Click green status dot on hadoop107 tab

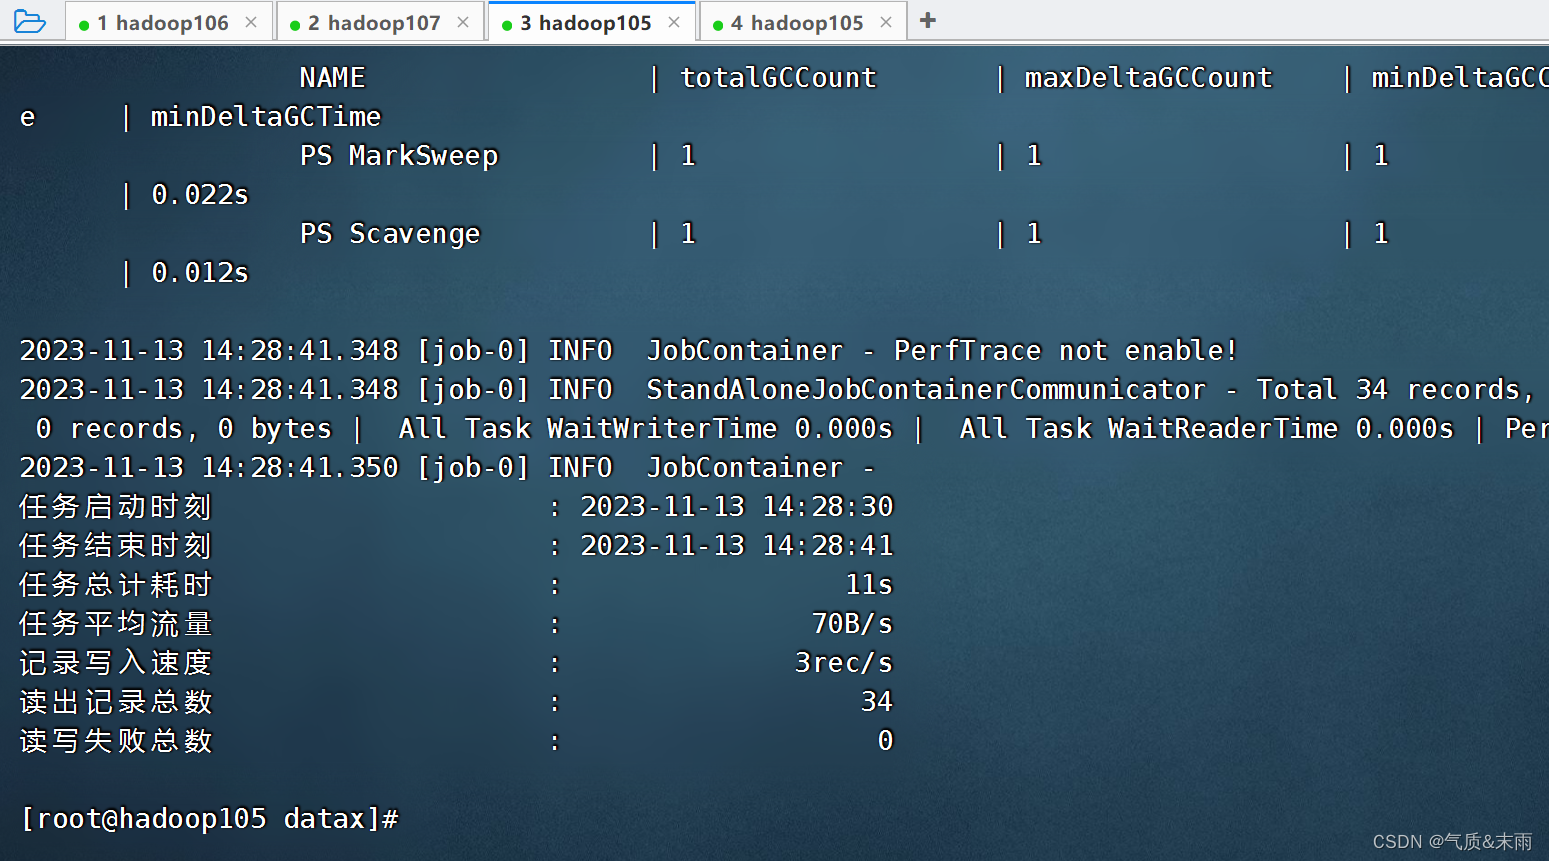295,25
